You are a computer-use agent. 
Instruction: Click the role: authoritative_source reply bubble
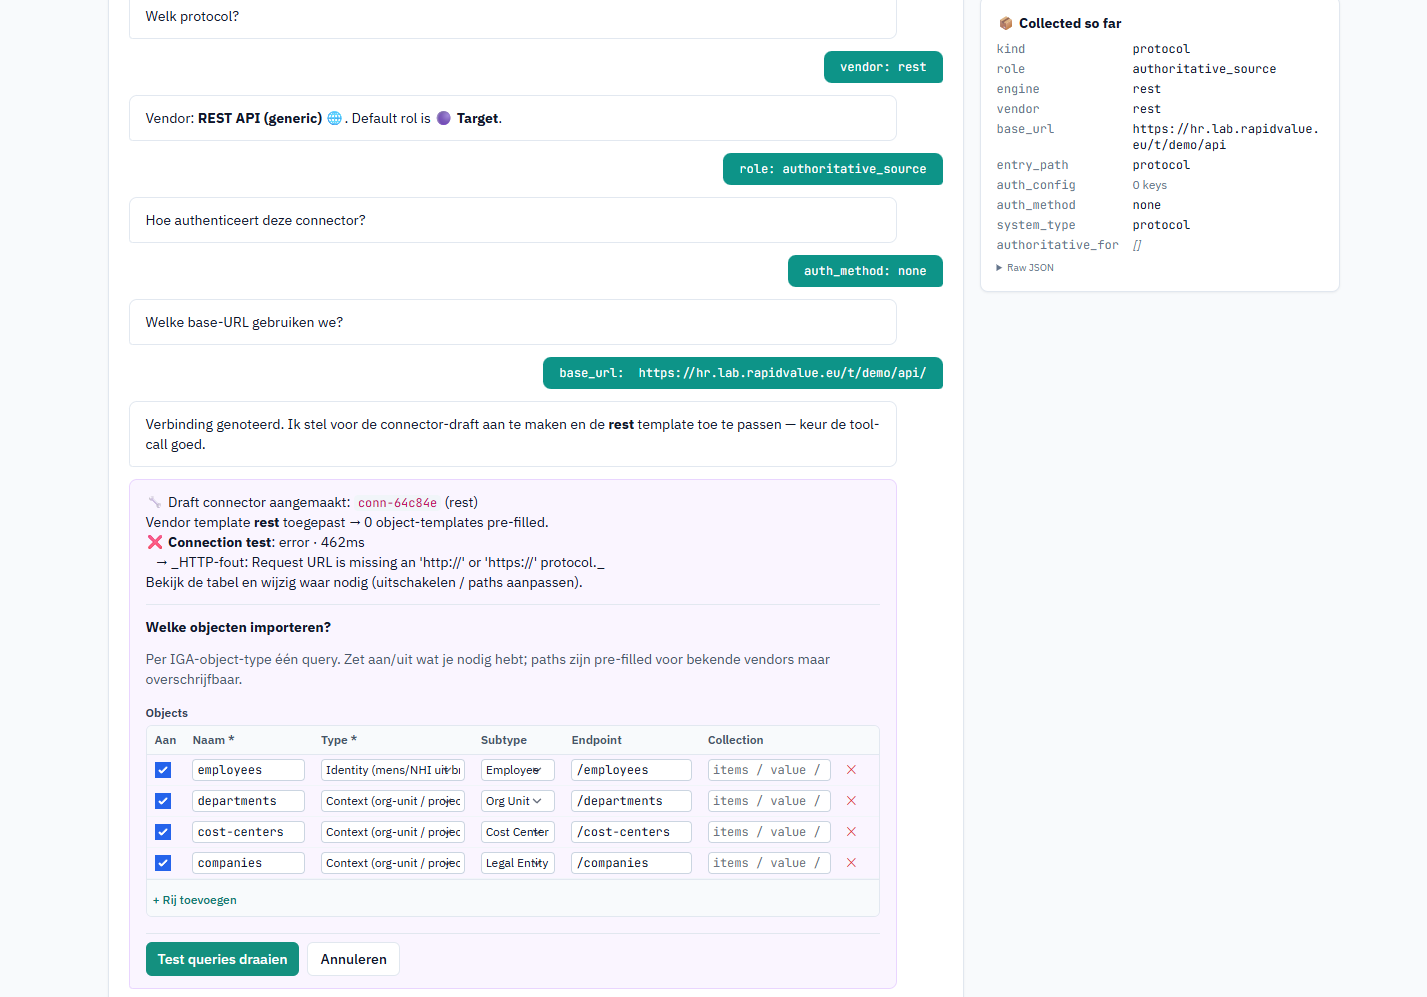(x=833, y=169)
